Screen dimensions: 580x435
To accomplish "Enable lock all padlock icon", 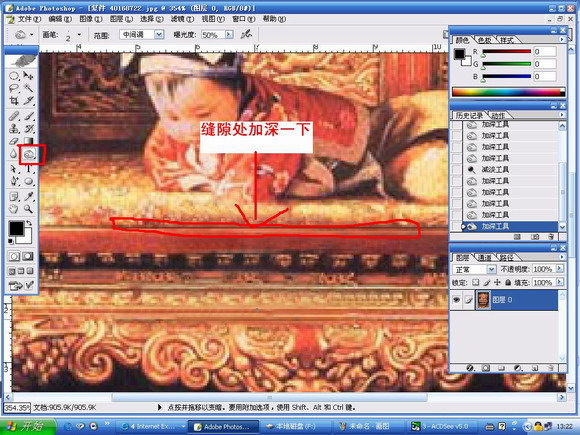I will click(x=508, y=283).
